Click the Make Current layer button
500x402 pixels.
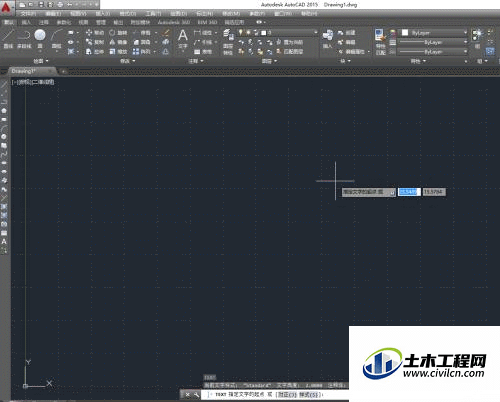(x=290, y=42)
